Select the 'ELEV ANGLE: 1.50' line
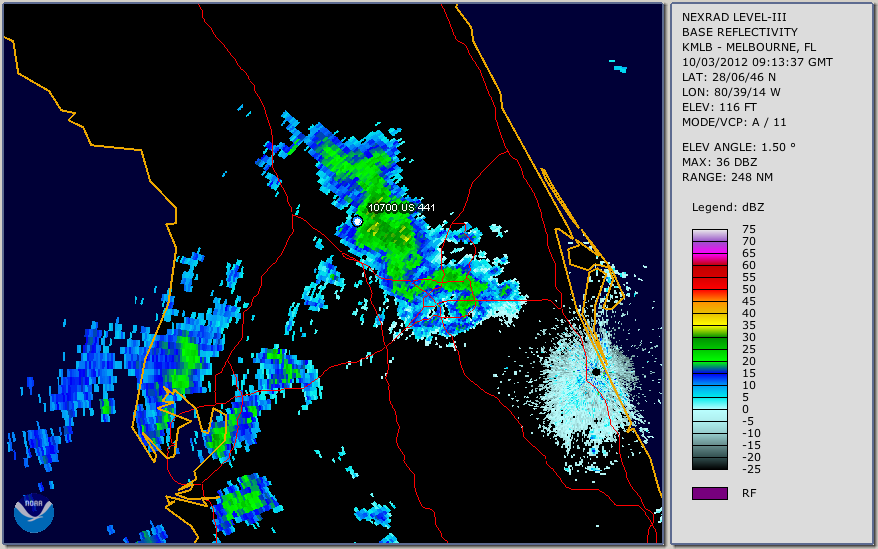878x549 pixels. click(738, 147)
